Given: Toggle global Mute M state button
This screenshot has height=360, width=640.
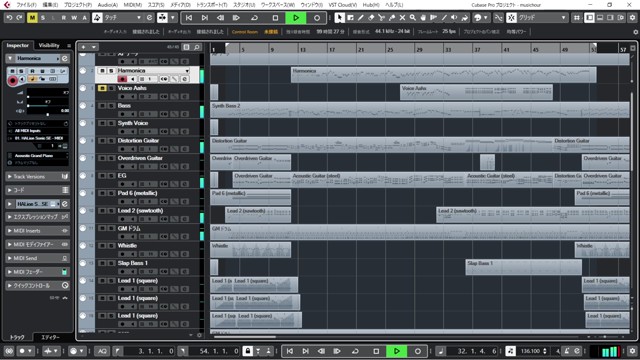Looking at the screenshot, I should pos(32,18).
